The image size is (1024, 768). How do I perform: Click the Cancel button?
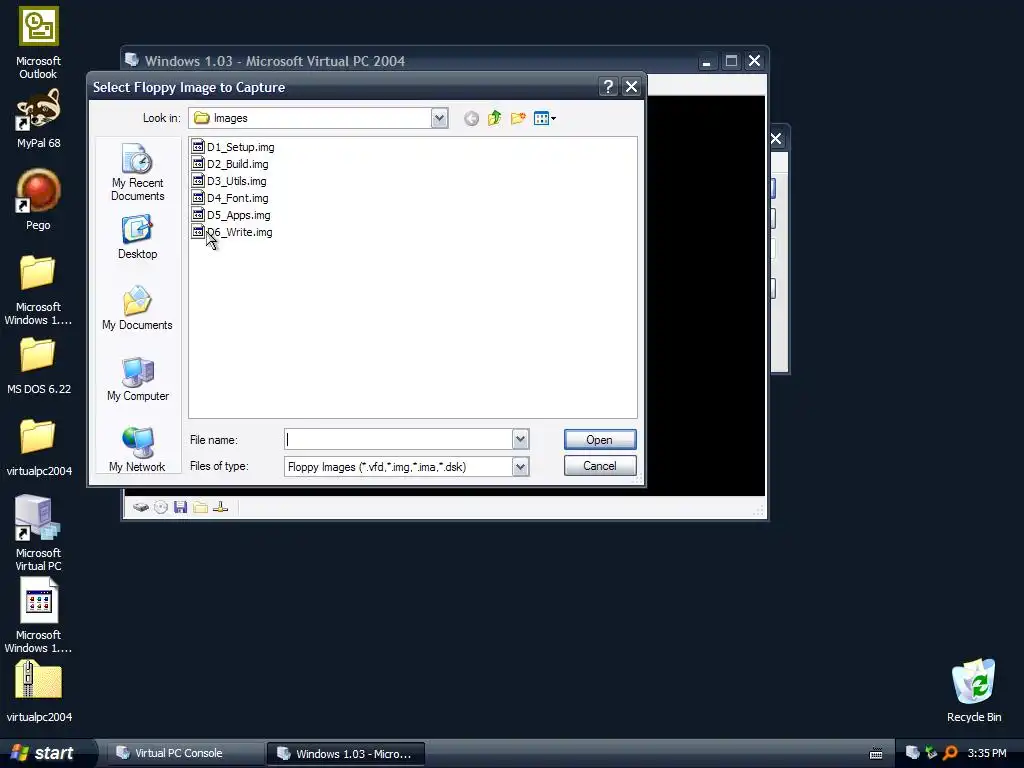pyautogui.click(x=600, y=466)
